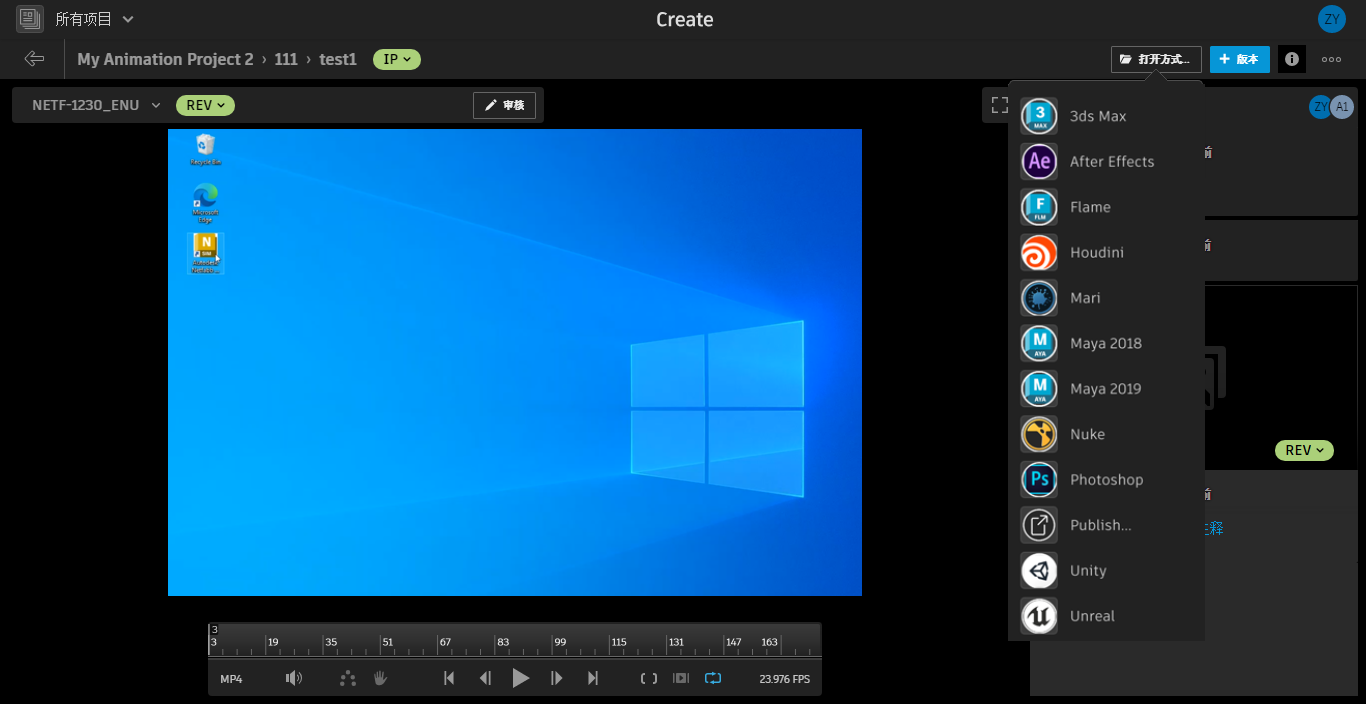Choose Photoshop from the open-with menu

tap(1106, 480)
